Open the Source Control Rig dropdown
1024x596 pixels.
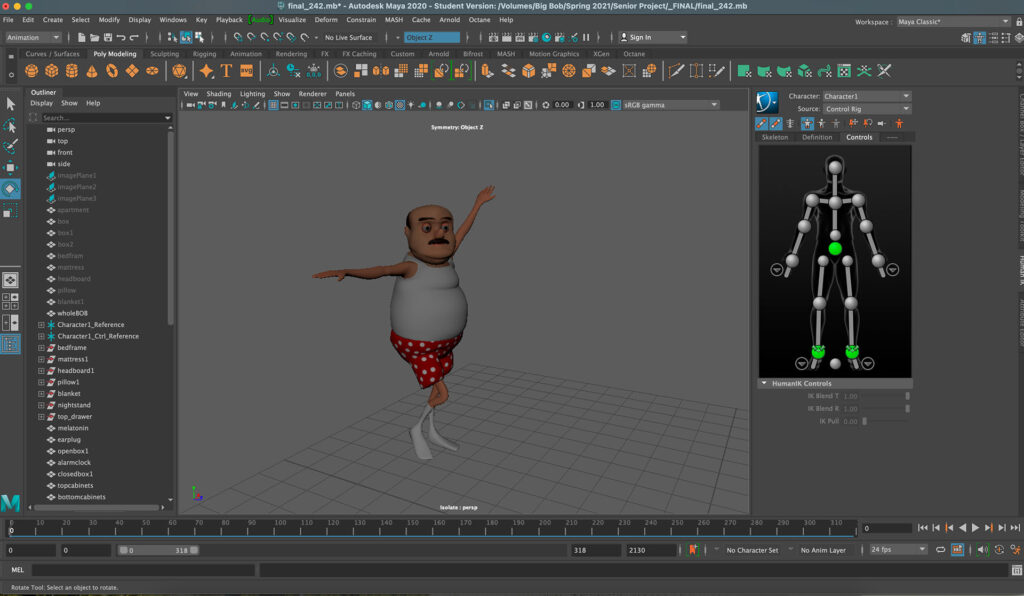click(866, 109)
